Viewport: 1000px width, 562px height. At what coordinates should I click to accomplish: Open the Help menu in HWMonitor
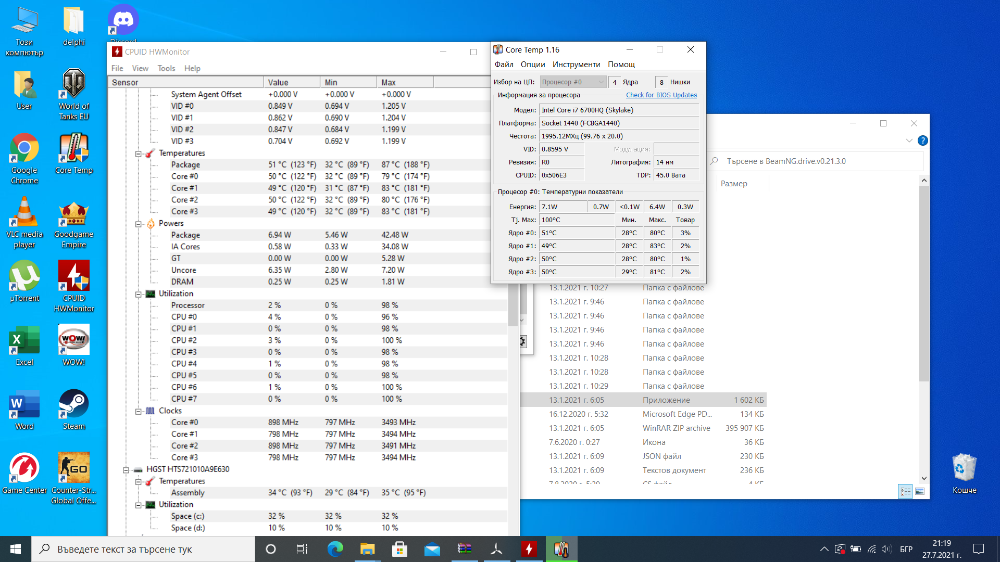pyautogui.click(x=192, y=68)
